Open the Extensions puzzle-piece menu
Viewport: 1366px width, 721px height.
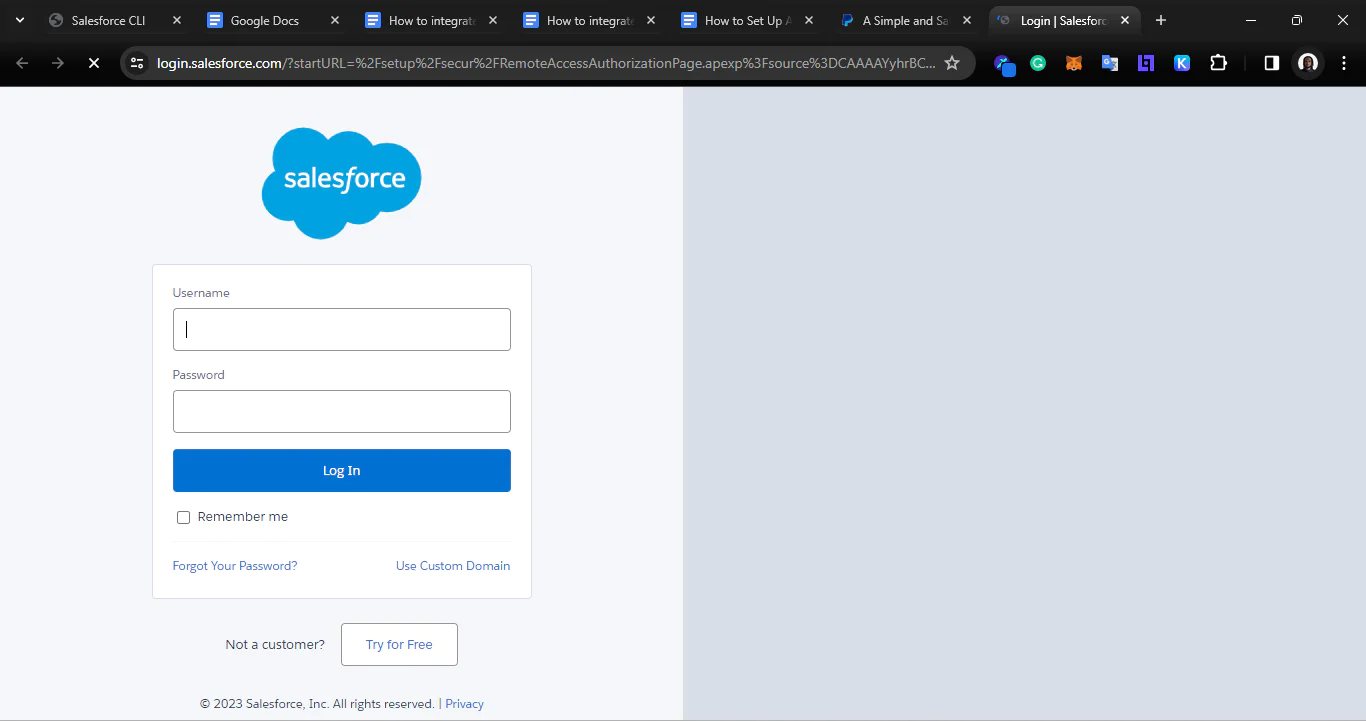pos(1218,63)
